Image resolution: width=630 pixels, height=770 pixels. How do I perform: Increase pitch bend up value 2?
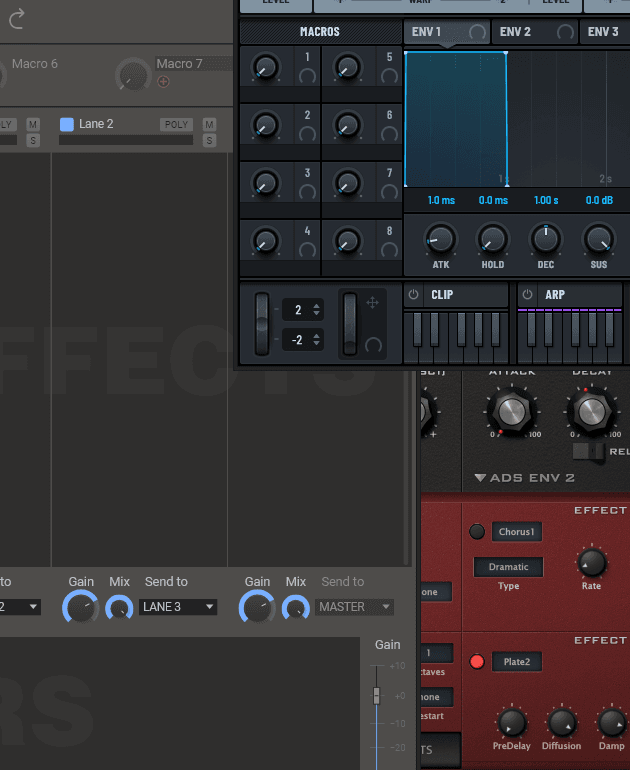point(316,306)
